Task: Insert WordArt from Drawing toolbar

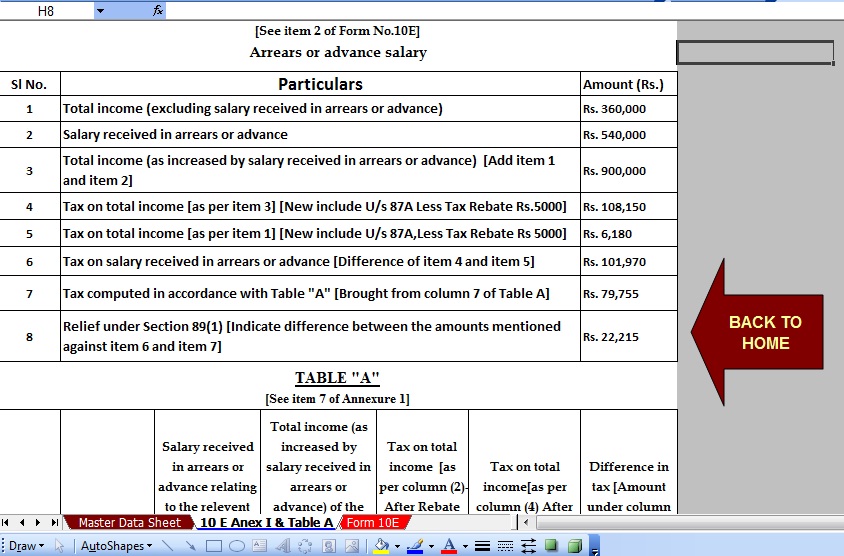Action: tap(283, 546)
